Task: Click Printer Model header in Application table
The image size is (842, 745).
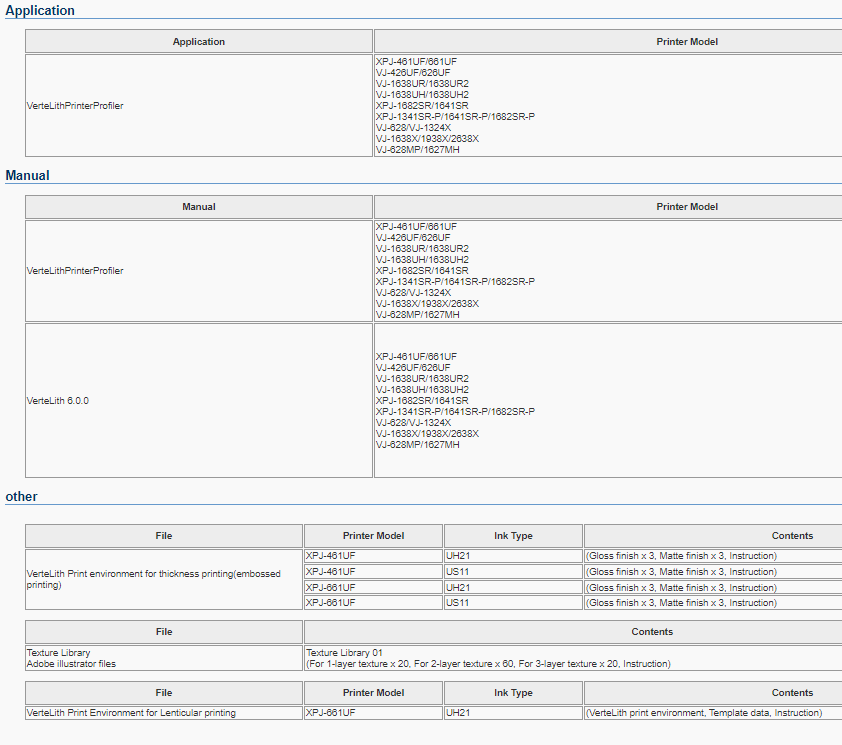Action: point(687,41)
